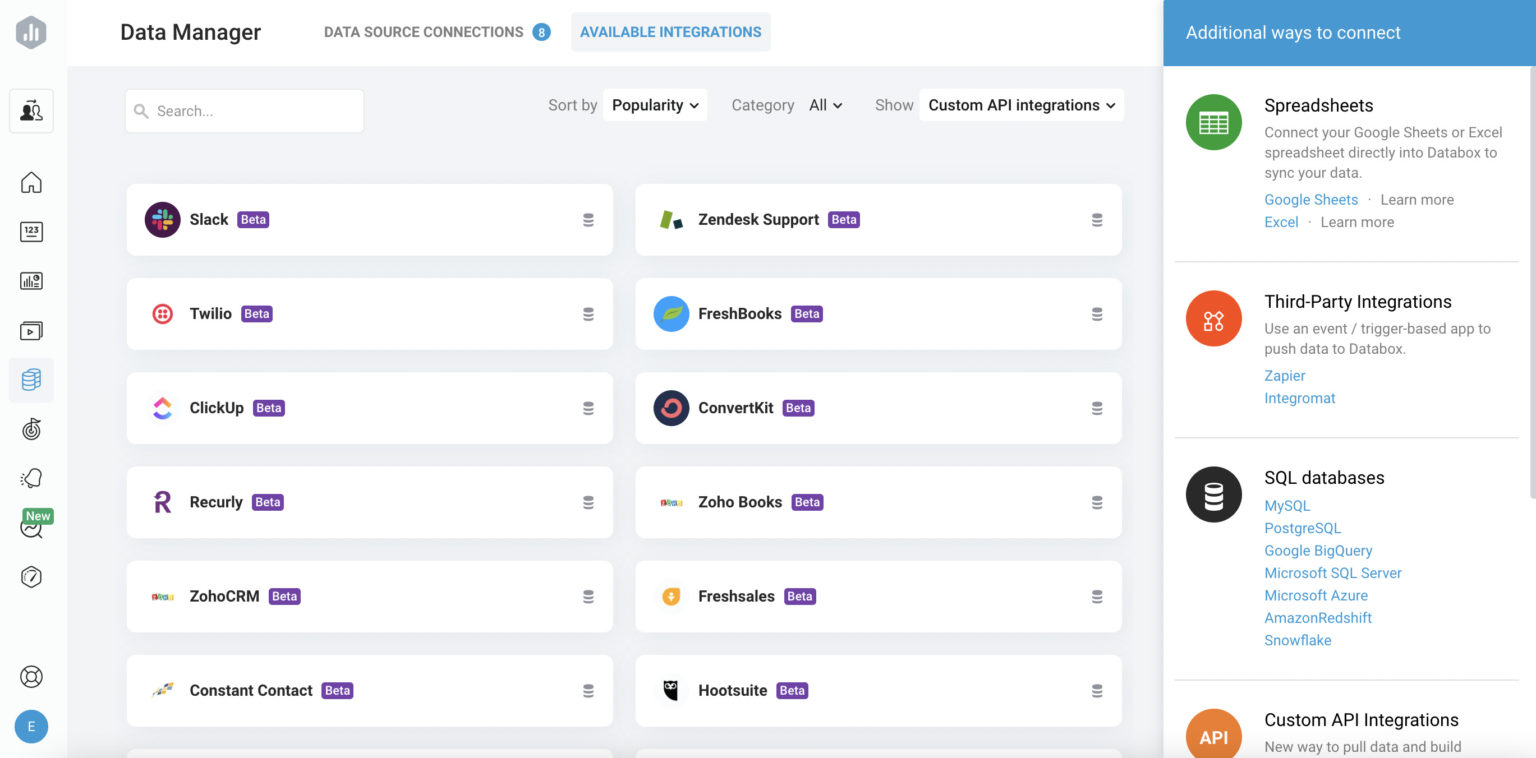1536x758 pixels.
Task: Open the Dashboards panel icon
Action: tap(31, 281)
